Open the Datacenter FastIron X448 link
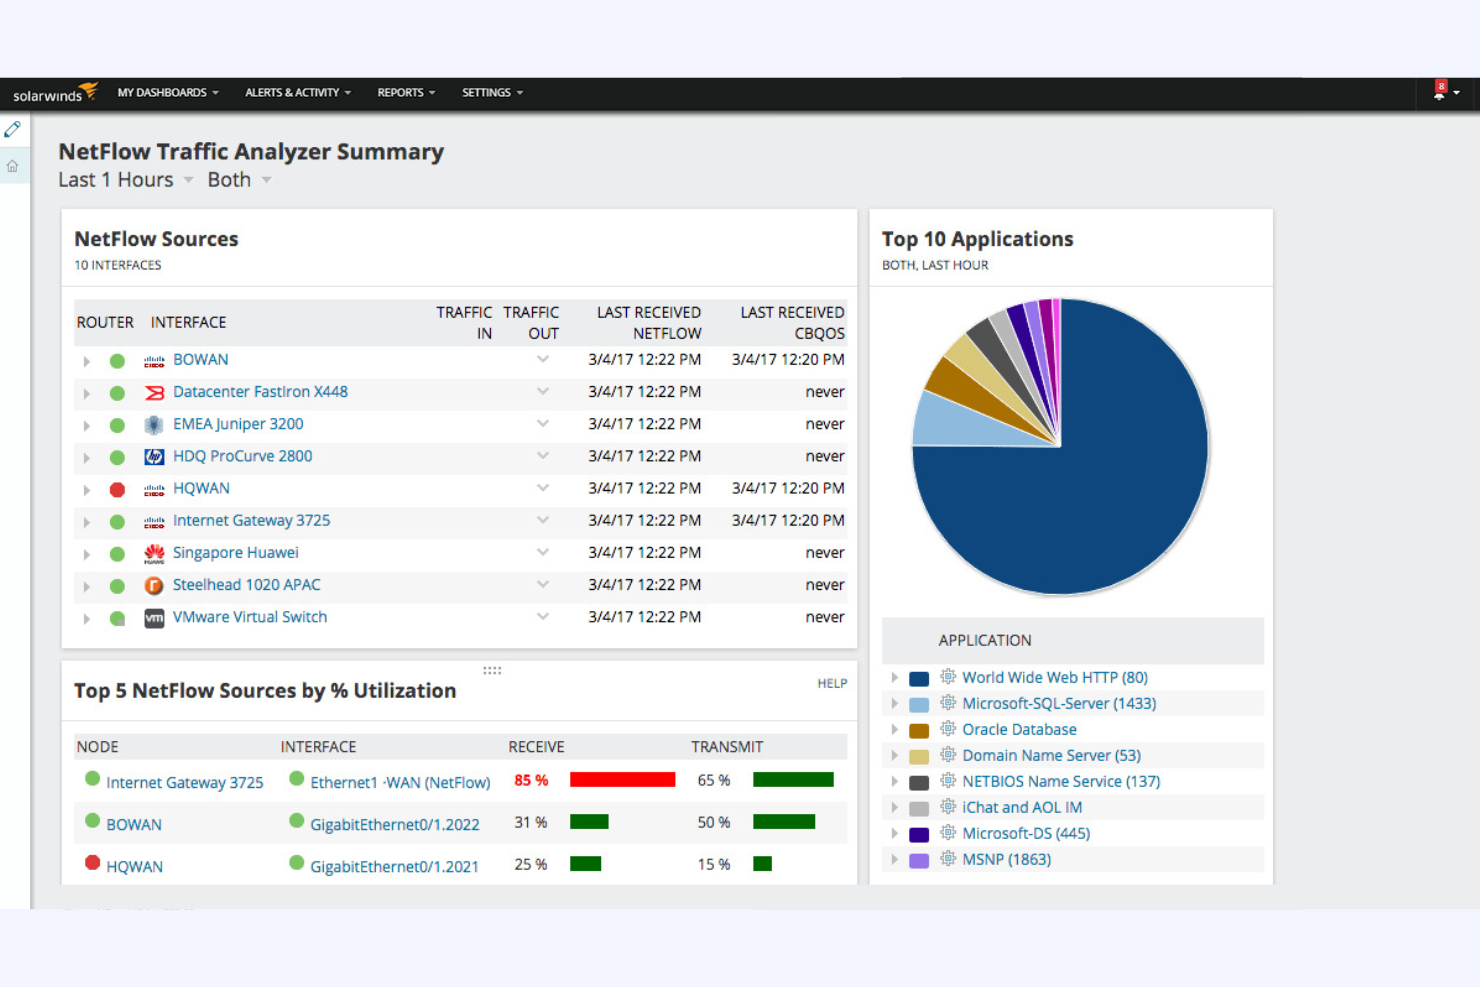This screenshot has width=1480, height=987. coord(260,391)
